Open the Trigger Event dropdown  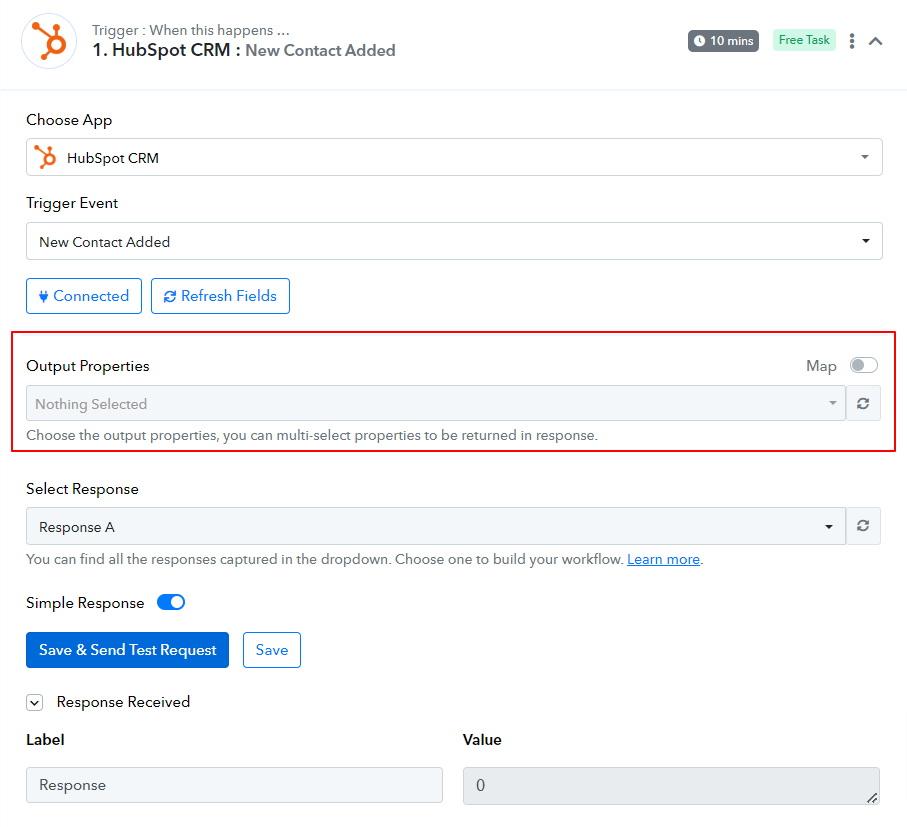454,241
